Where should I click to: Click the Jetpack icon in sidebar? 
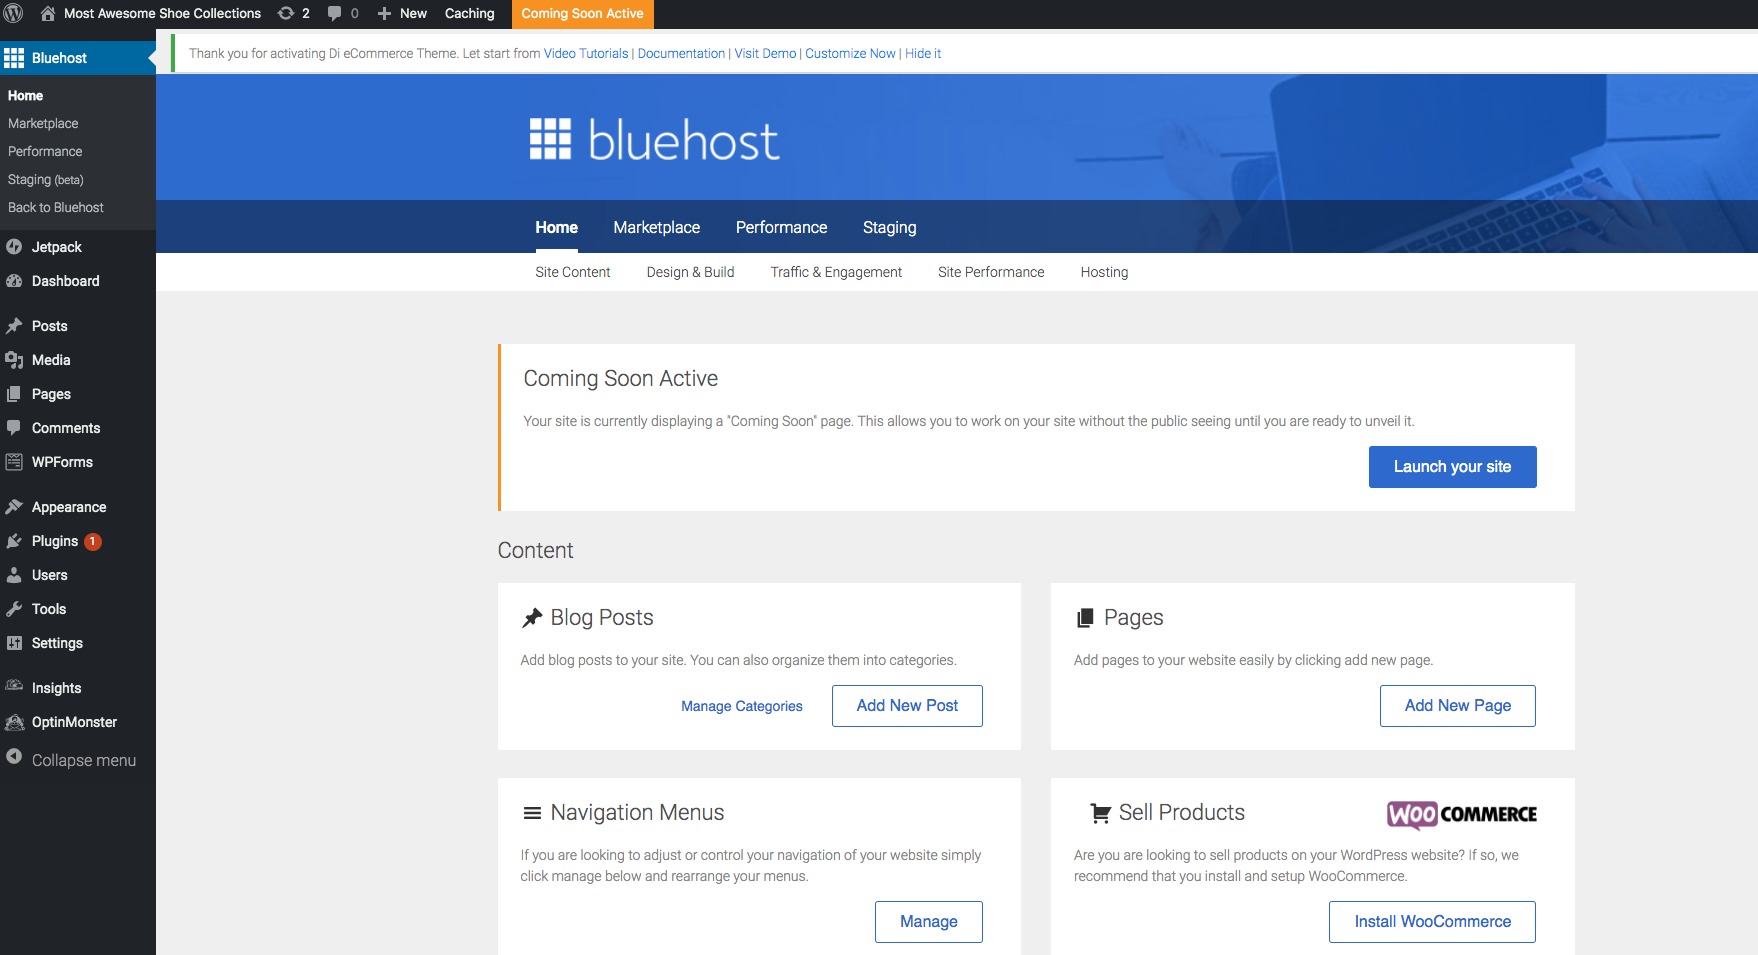point(14,247)
